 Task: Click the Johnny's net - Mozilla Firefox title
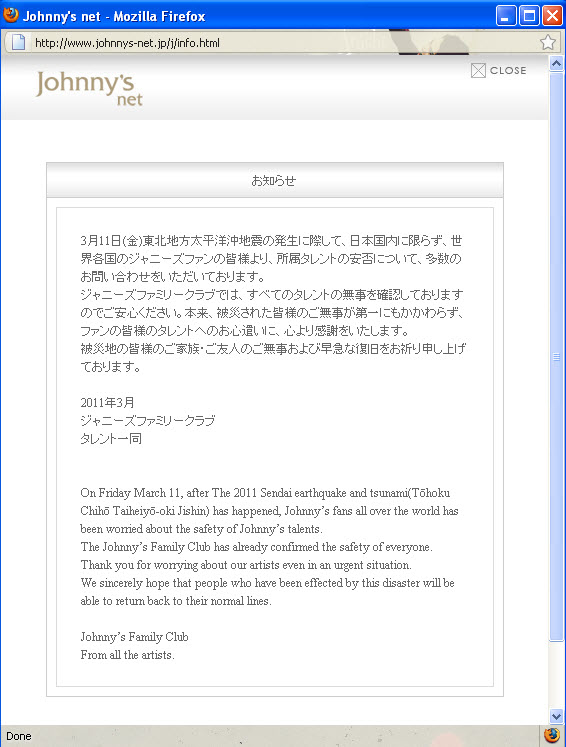tap(114, 17)
